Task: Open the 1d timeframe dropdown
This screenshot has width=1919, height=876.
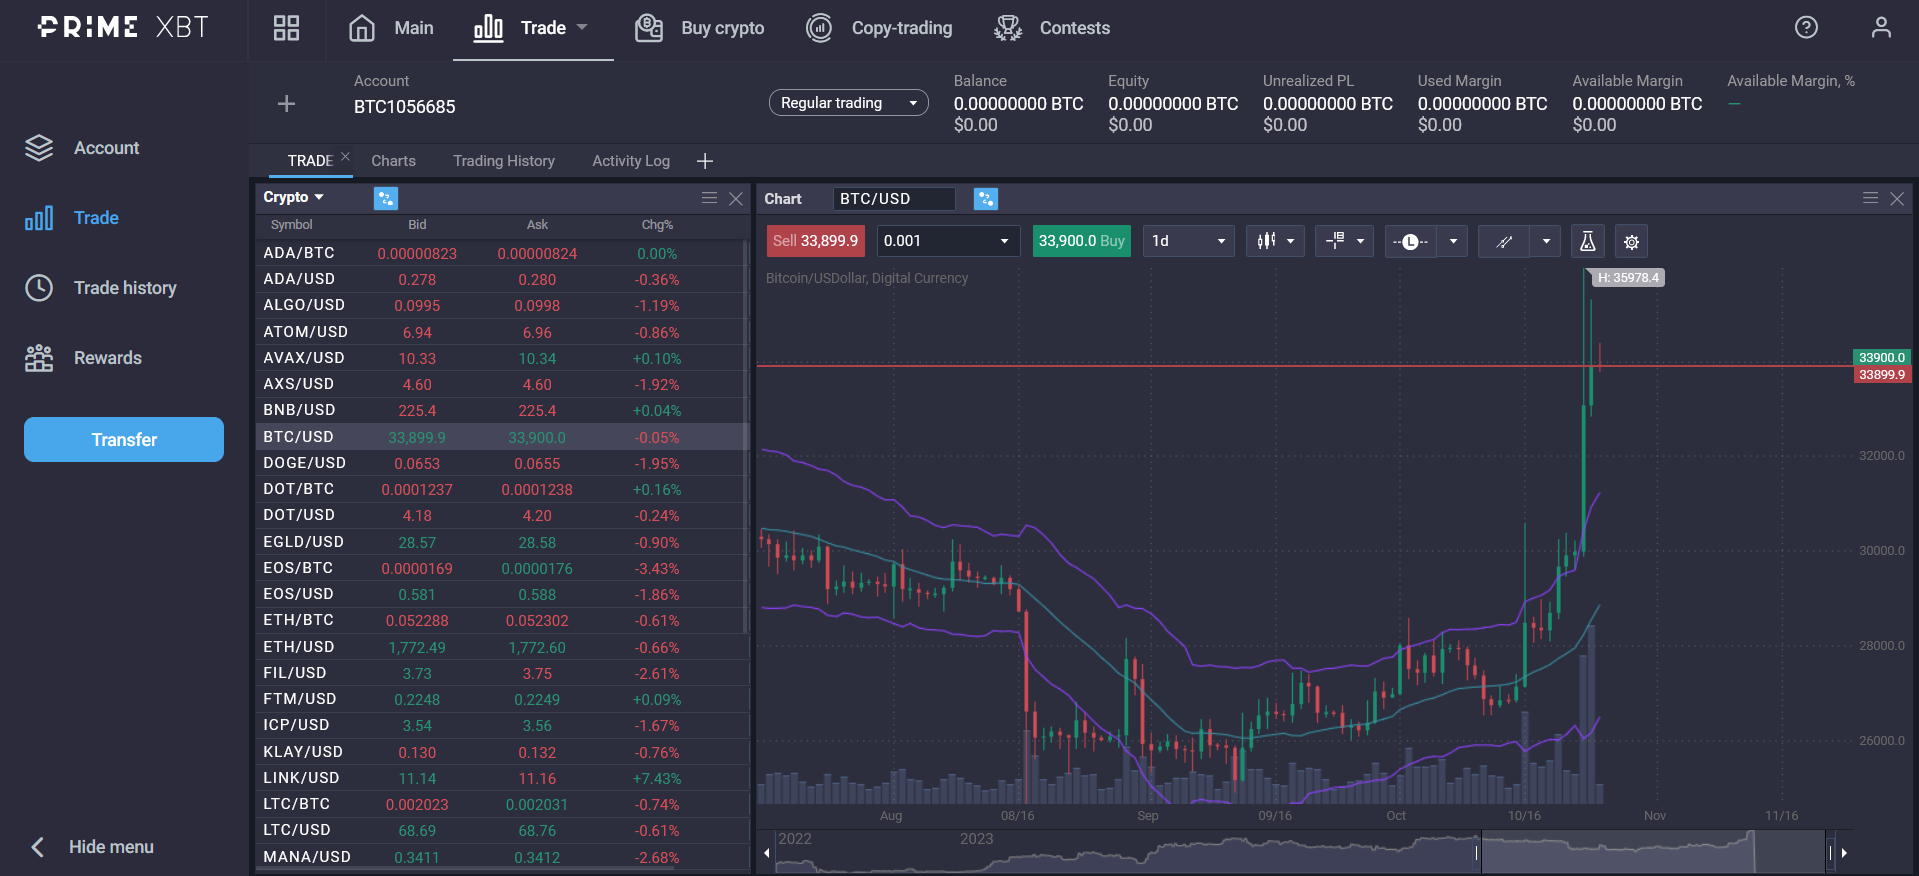Action: coord(1189,241)
